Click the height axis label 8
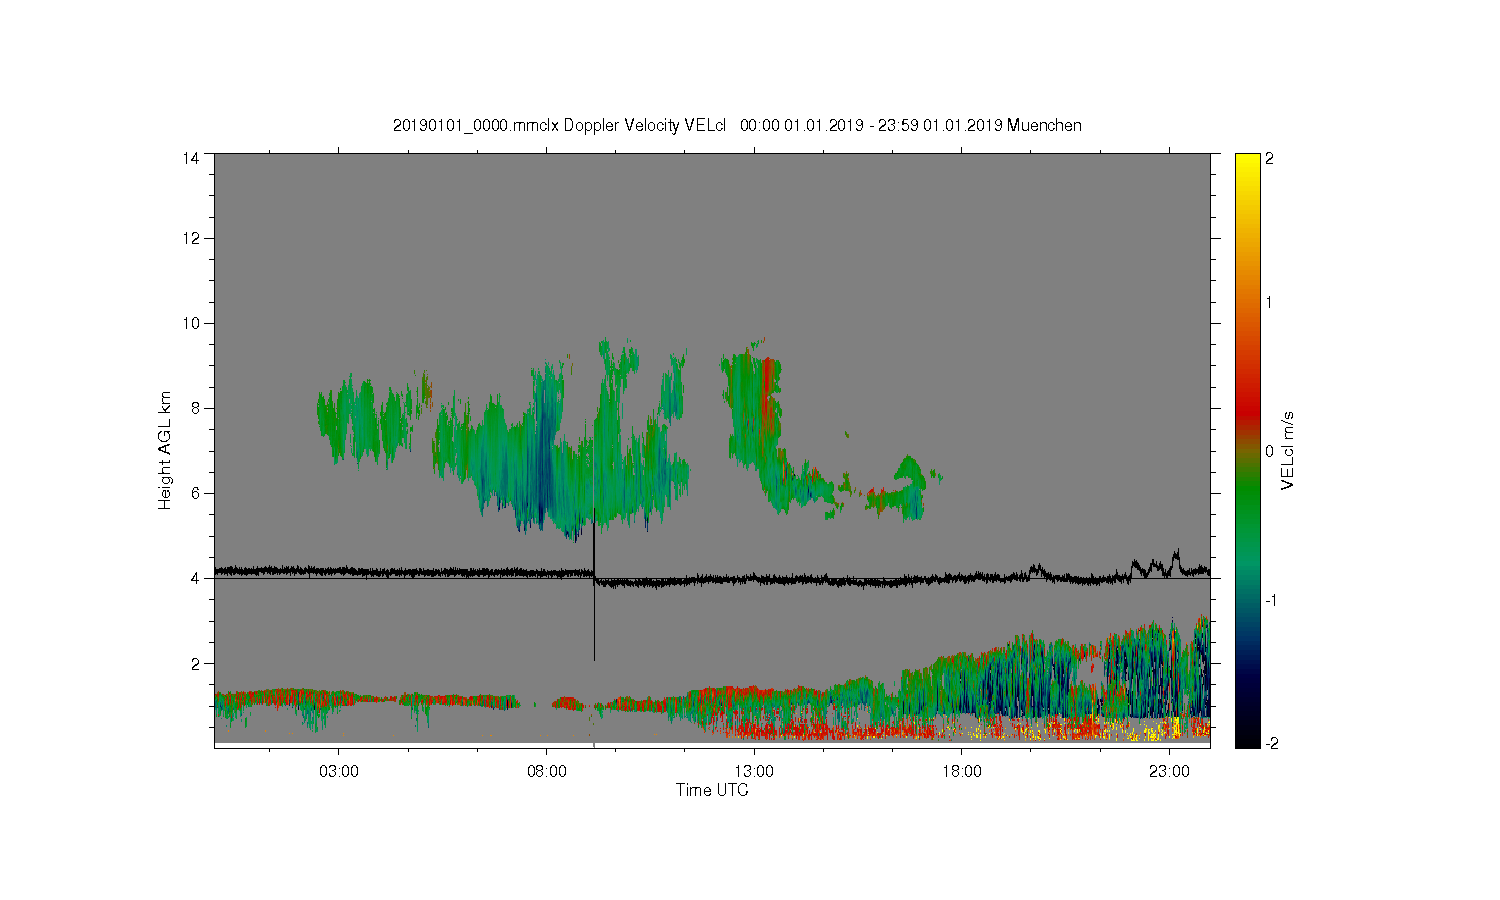 pos(195,408)
